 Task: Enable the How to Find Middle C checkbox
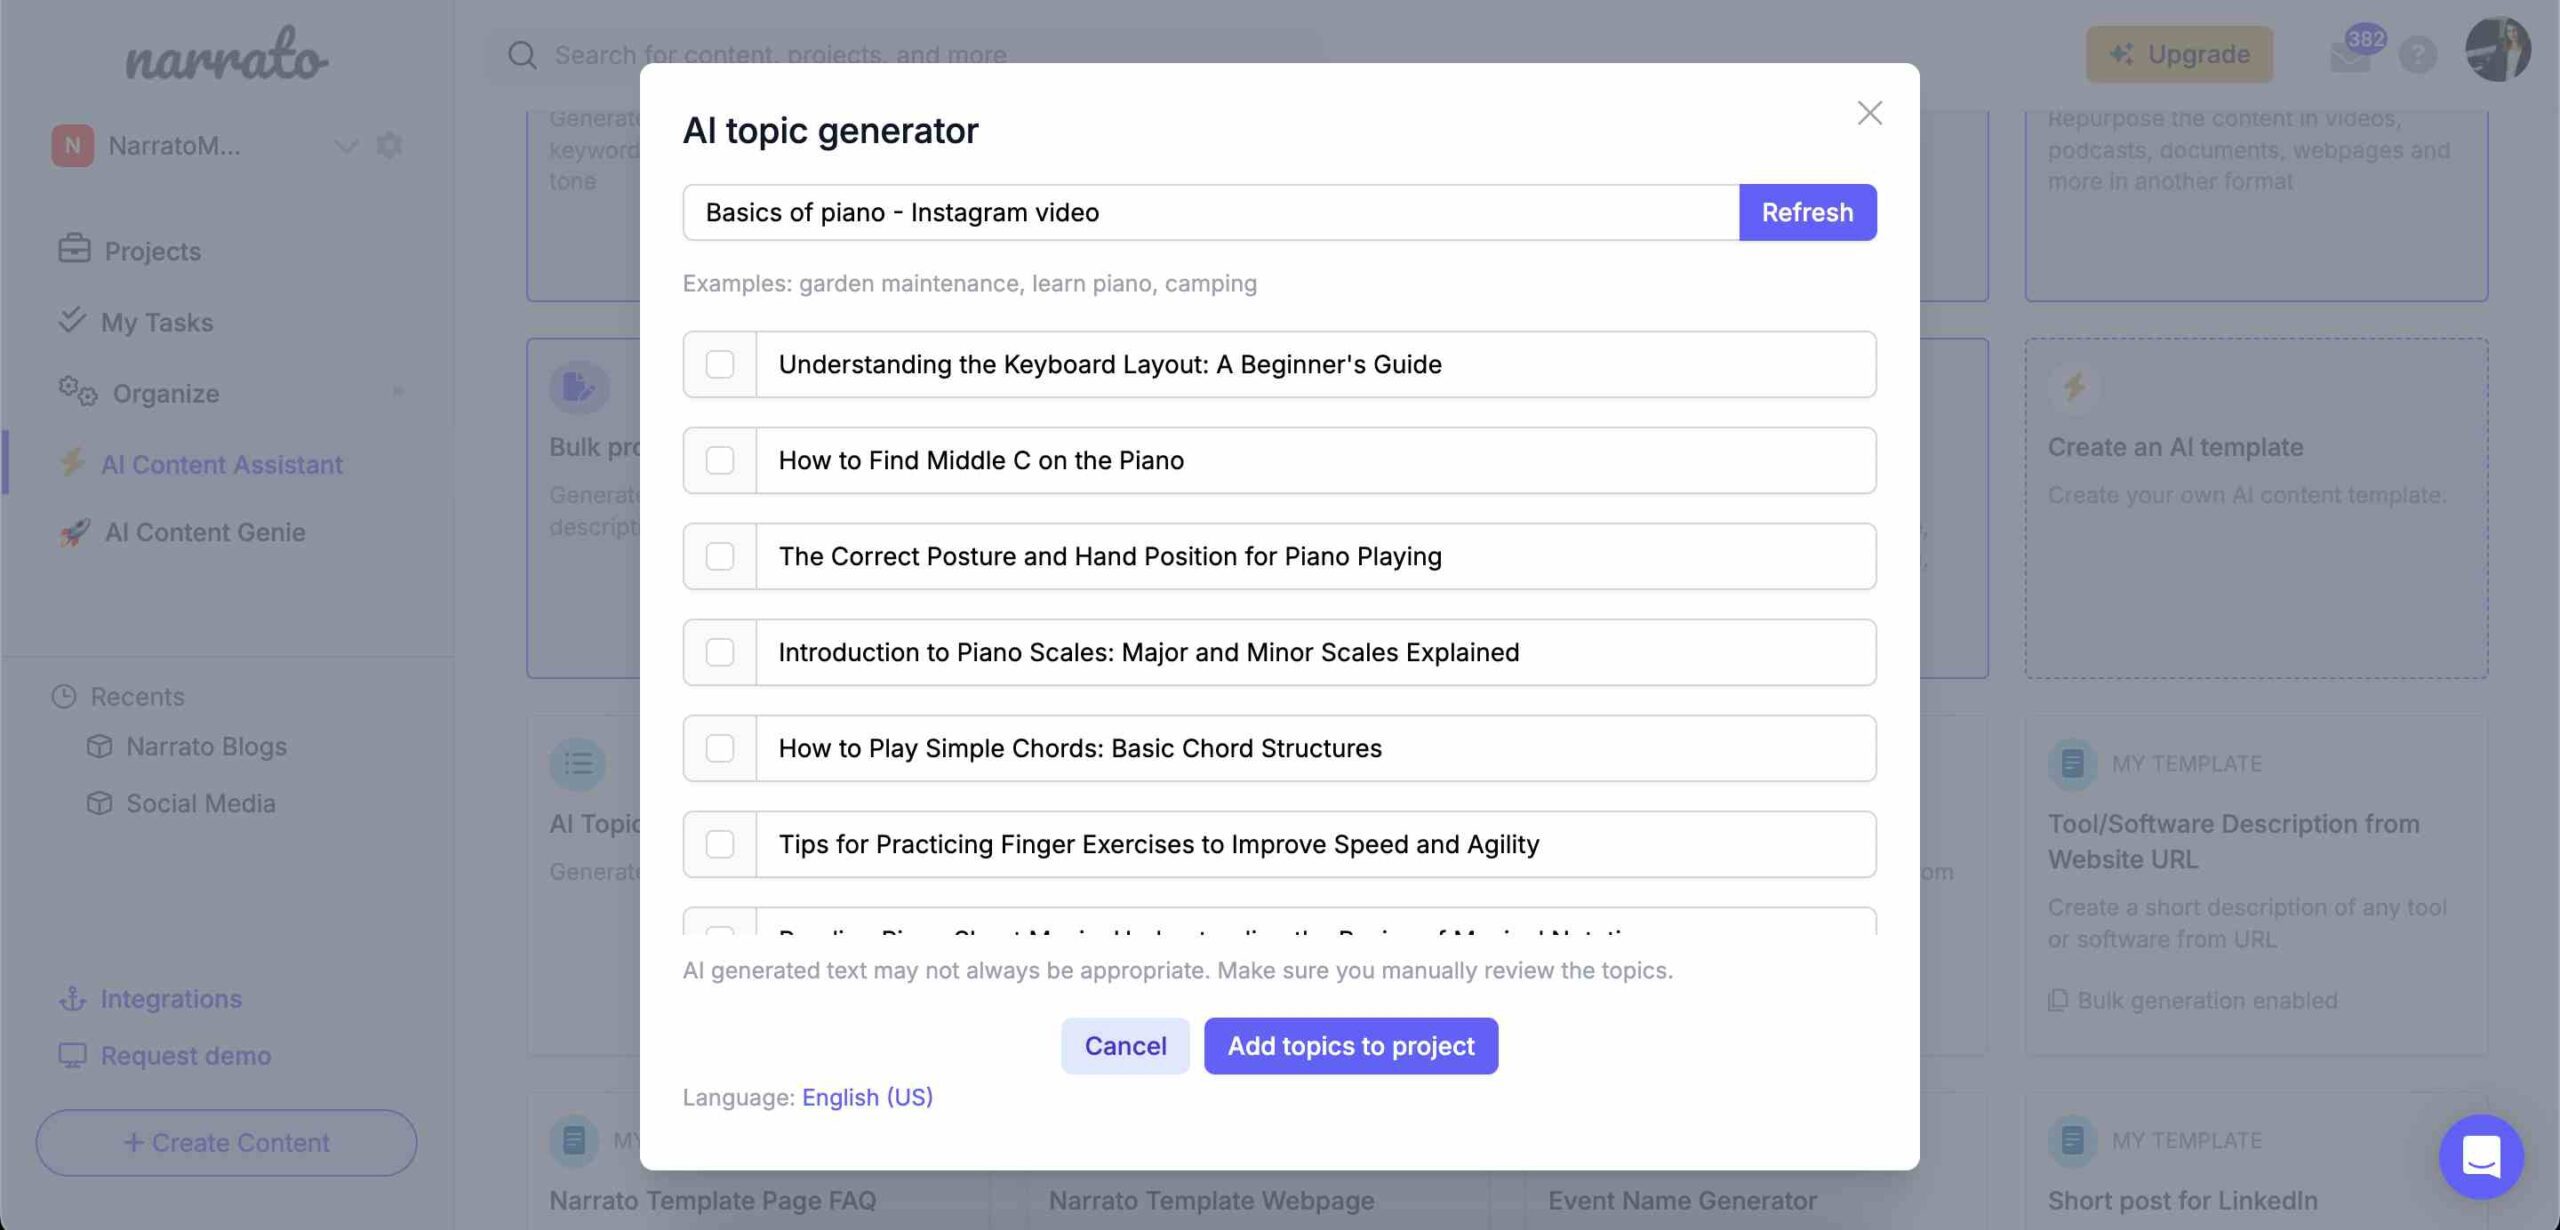click(718, 459)
